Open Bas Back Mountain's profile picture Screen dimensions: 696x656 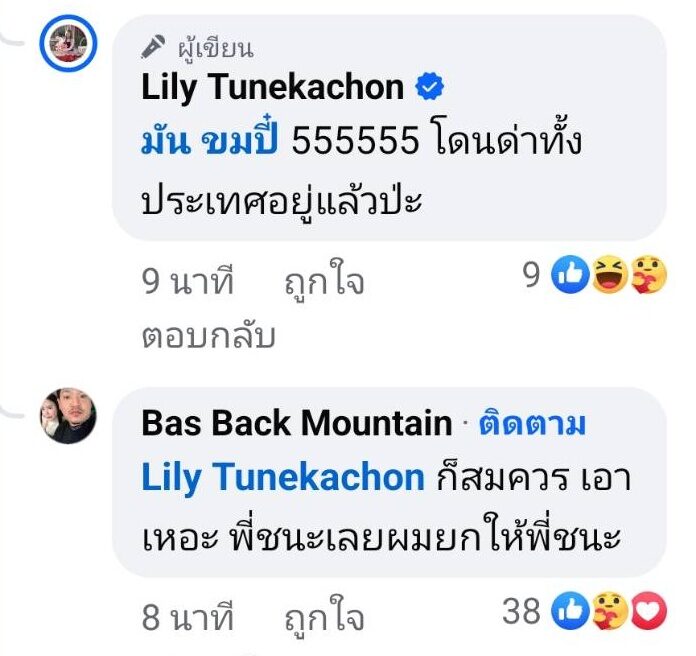point(68,415)
